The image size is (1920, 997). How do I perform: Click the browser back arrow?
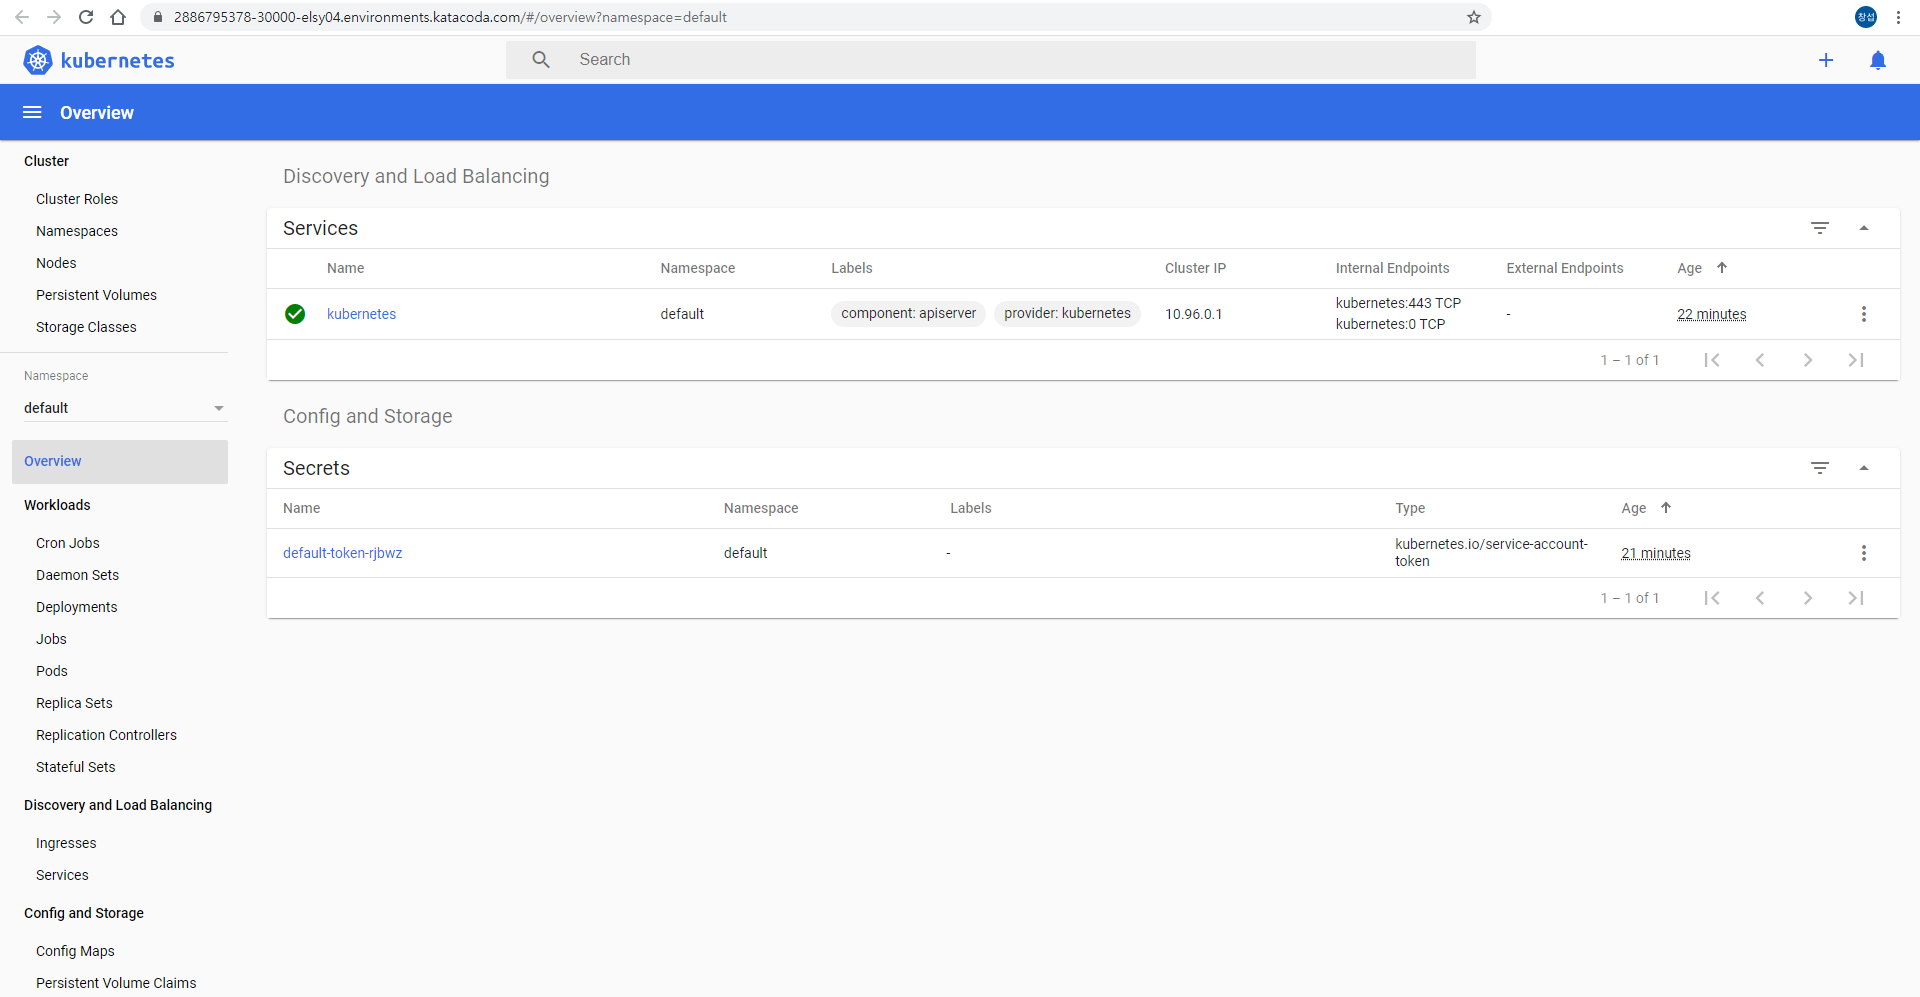tap(22, 17)
